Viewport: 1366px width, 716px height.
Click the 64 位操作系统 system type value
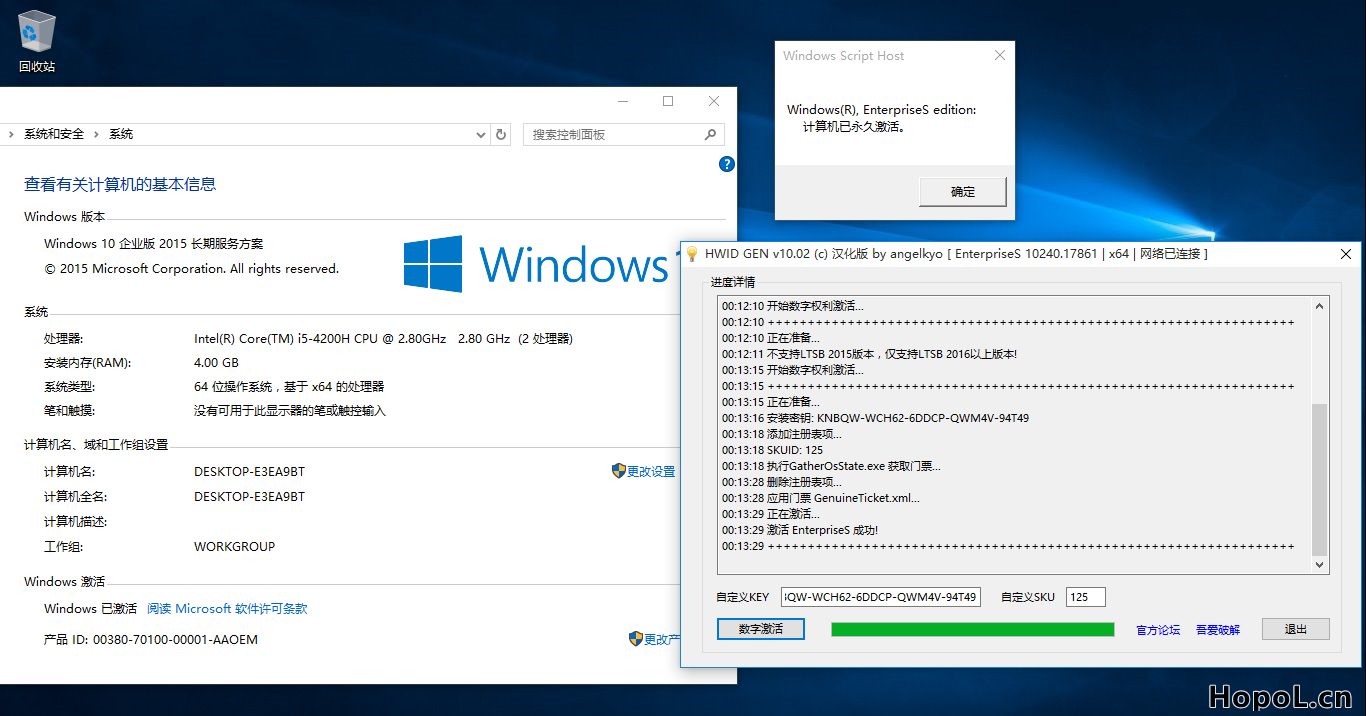pos(289,386)
